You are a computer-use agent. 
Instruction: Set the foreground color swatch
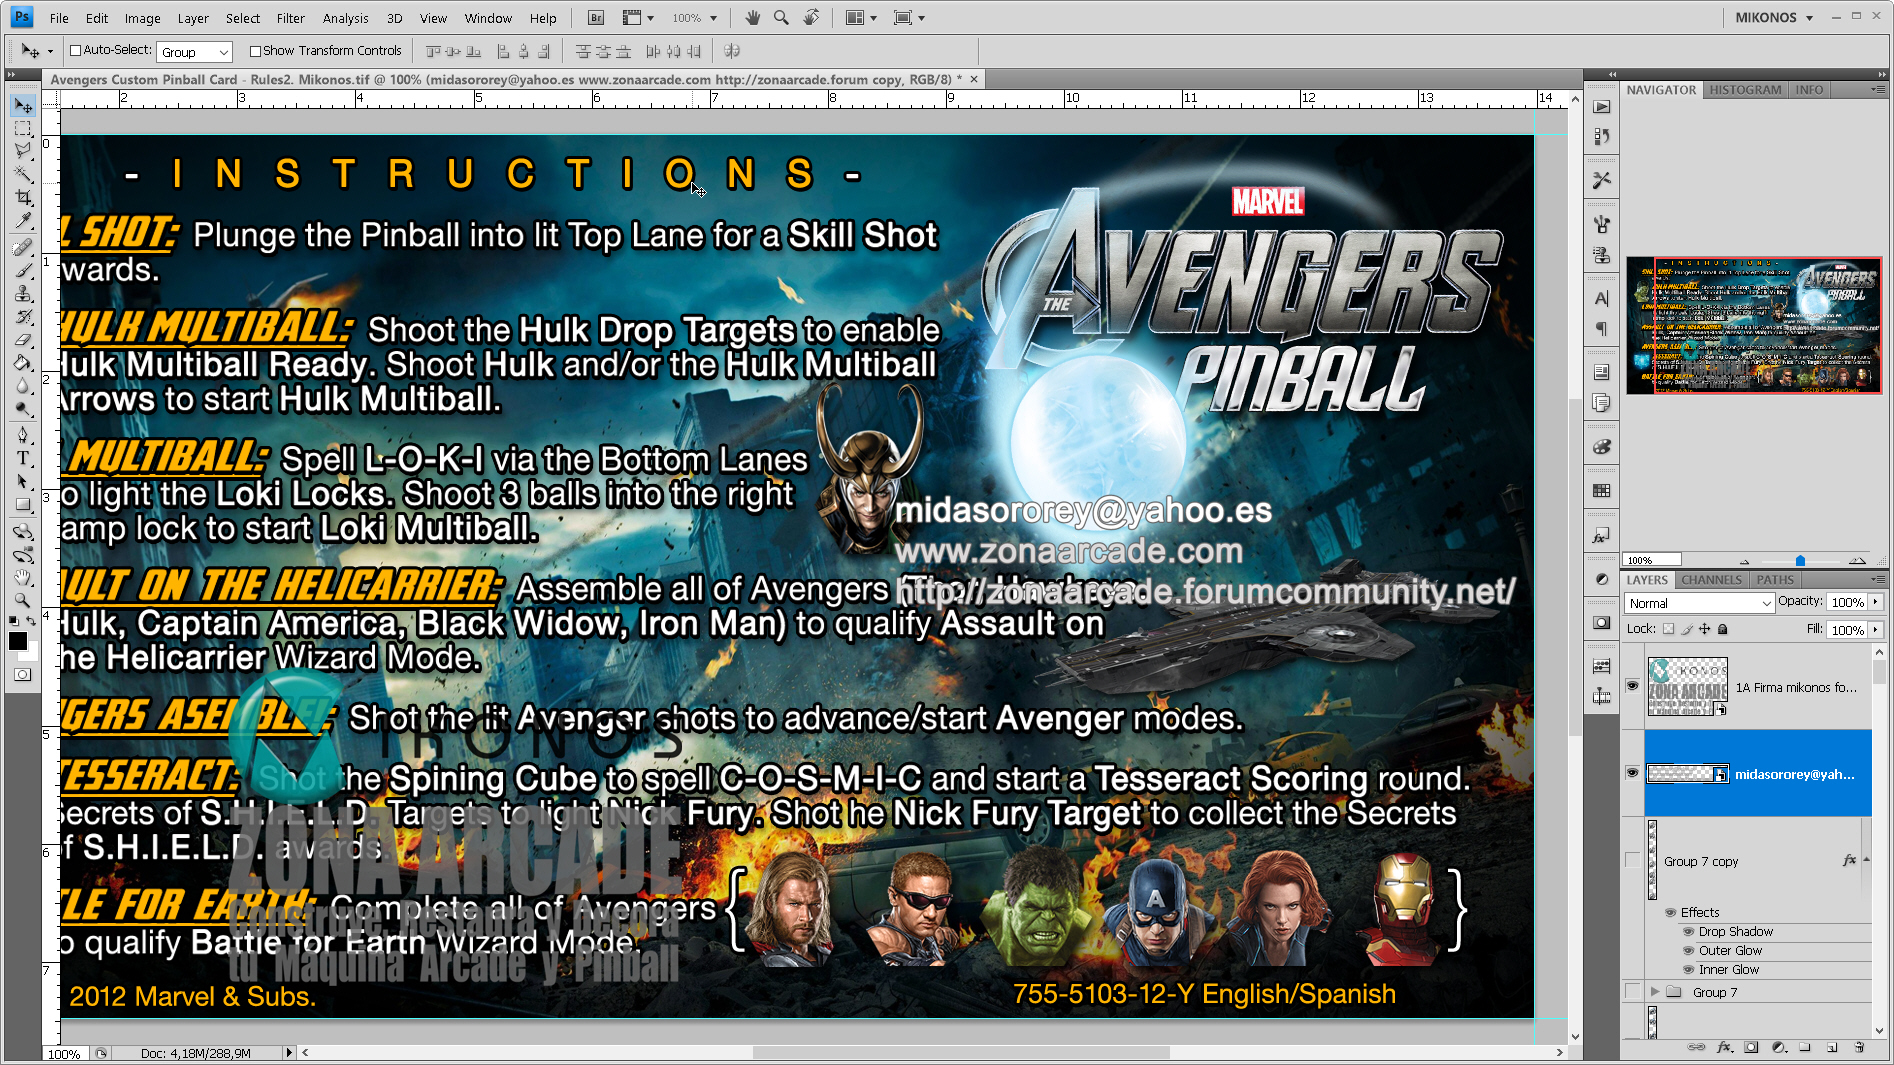click(18, 642)
